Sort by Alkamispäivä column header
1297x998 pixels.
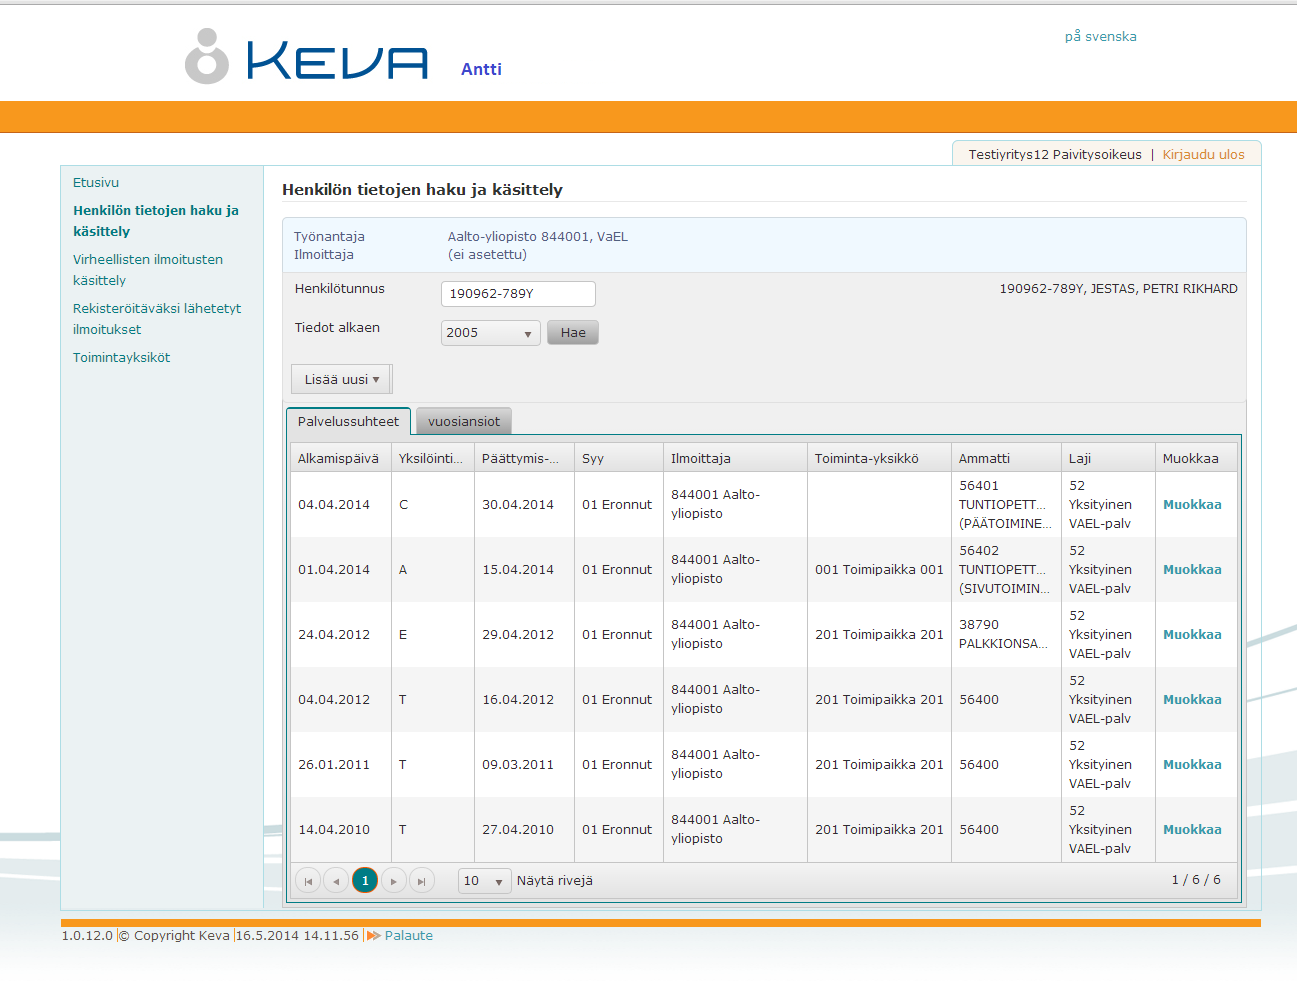tap(340, 459)
